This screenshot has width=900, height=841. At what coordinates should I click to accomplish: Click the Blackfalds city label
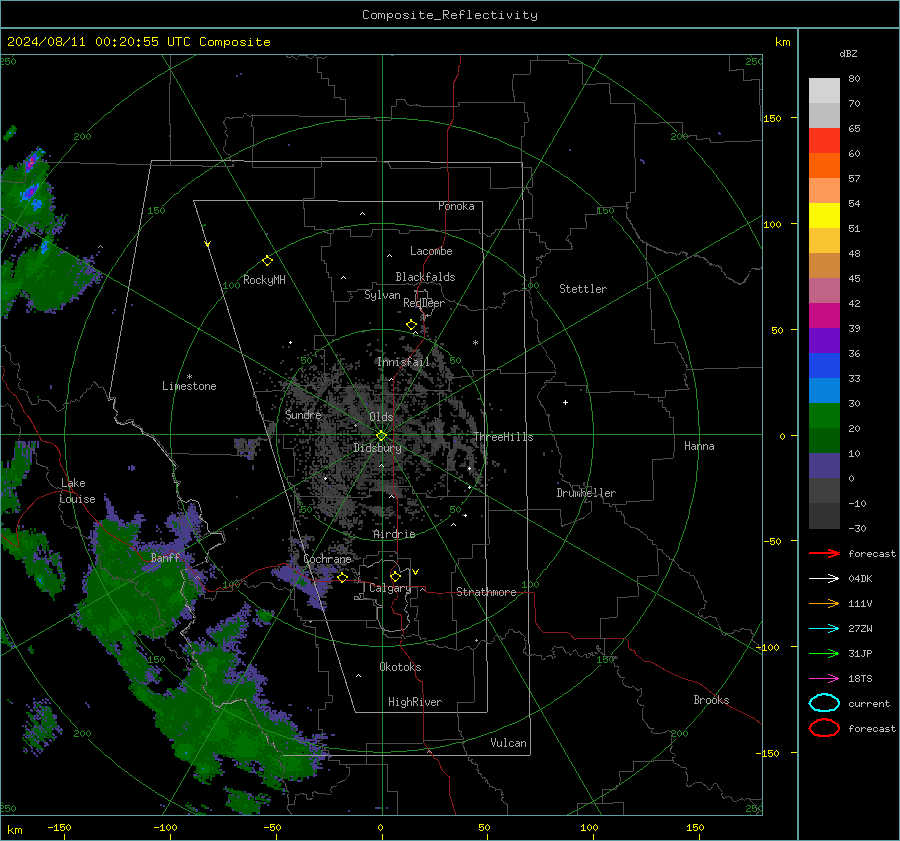(425, 277)
